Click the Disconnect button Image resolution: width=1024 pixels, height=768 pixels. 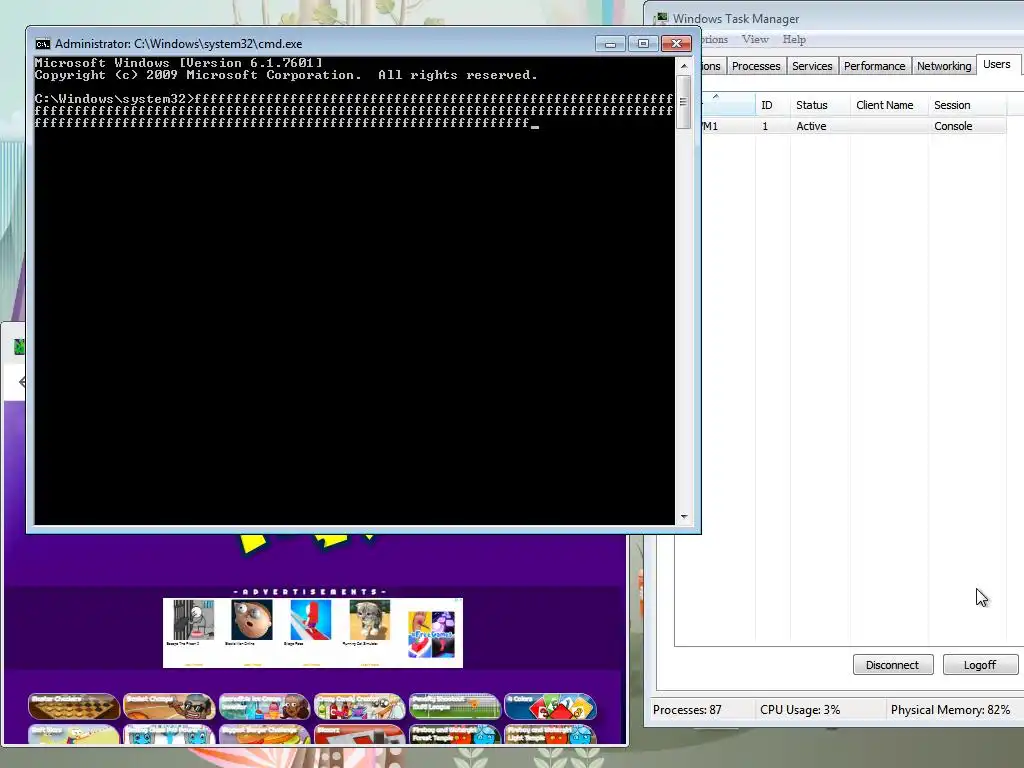click(x=893, y=665)
